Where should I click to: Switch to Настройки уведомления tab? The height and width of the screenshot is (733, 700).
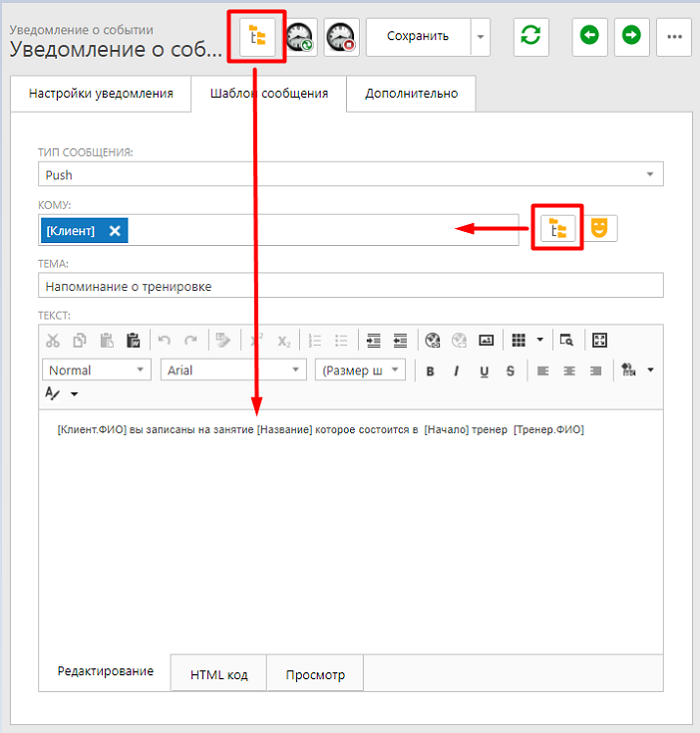coord(101,94)
